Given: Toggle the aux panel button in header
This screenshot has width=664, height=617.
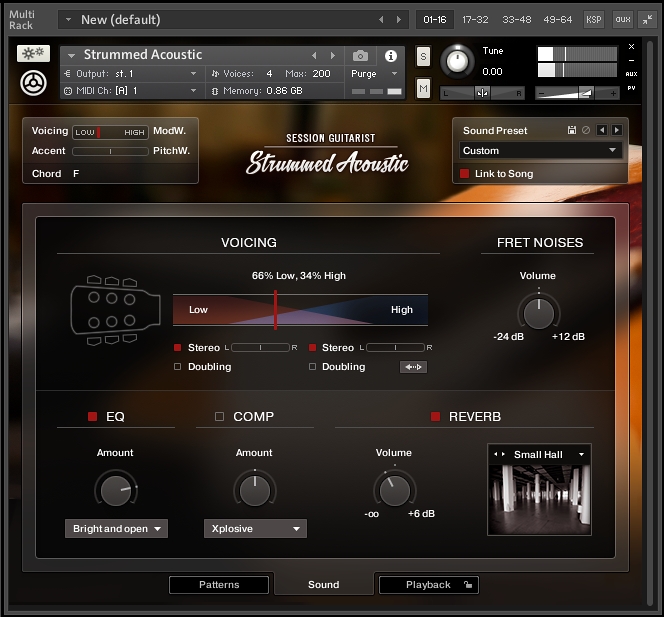Looking at the screenshot, I should [x=622, y=19].
